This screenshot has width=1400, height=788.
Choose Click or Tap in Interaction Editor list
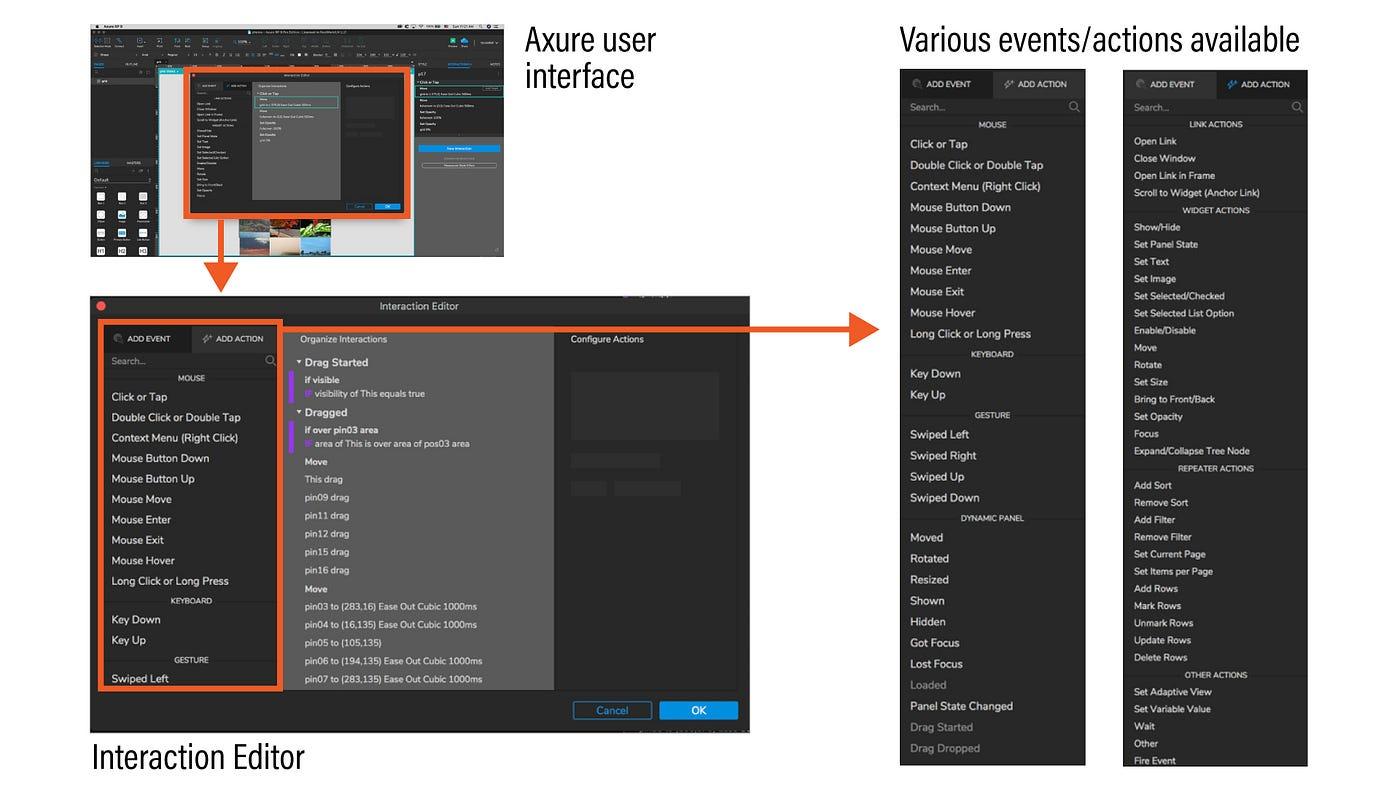(139, 397)
